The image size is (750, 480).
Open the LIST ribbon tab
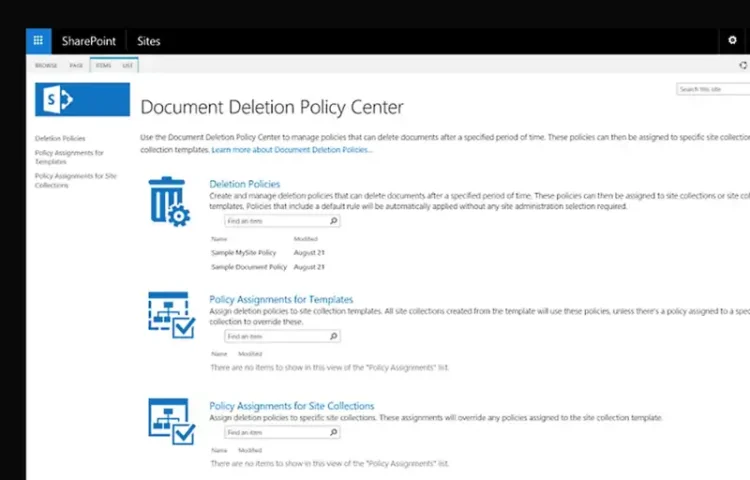click(x=128, y=65)
